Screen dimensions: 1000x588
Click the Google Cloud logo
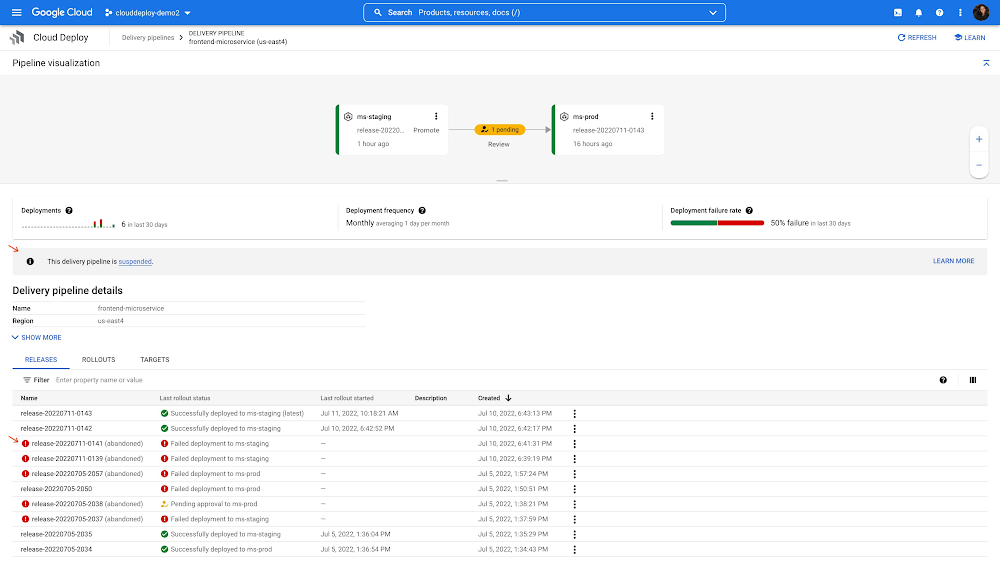(62, 12)
